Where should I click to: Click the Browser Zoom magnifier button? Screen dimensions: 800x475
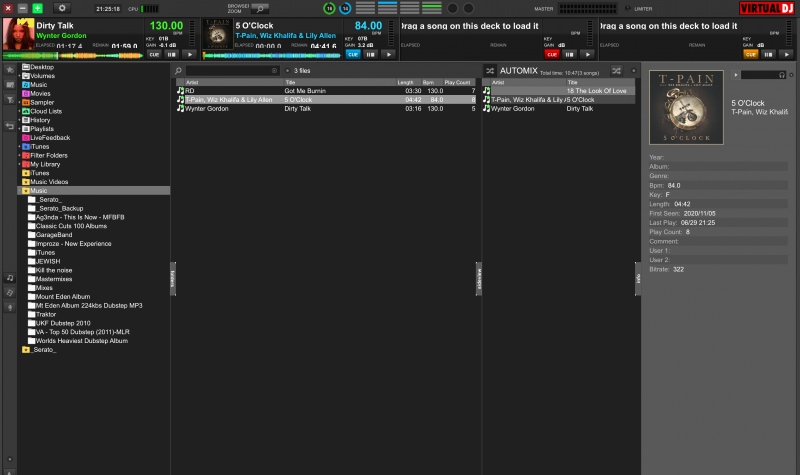point(260,9)
